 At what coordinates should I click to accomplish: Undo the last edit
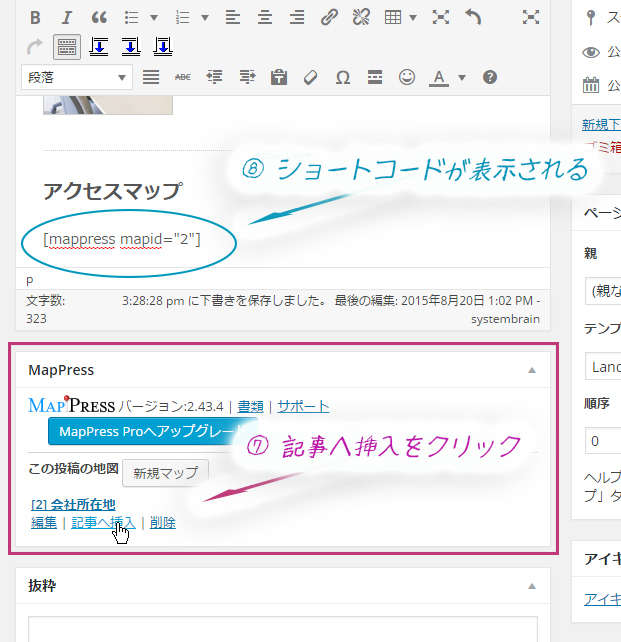(473, 17)
